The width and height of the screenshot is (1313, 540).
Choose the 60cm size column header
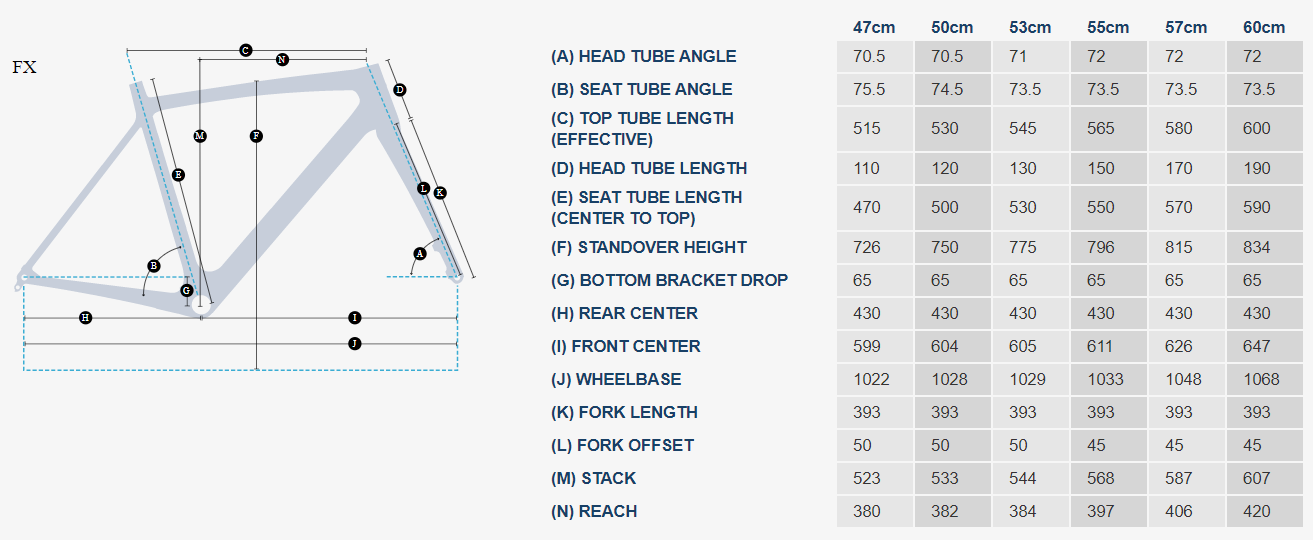[1264, 27]
